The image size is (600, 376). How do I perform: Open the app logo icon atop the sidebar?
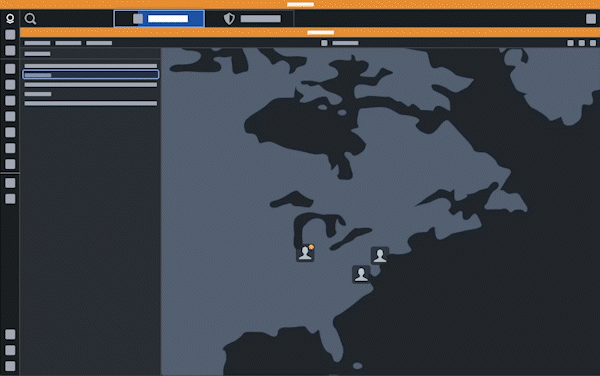point(10,18)
